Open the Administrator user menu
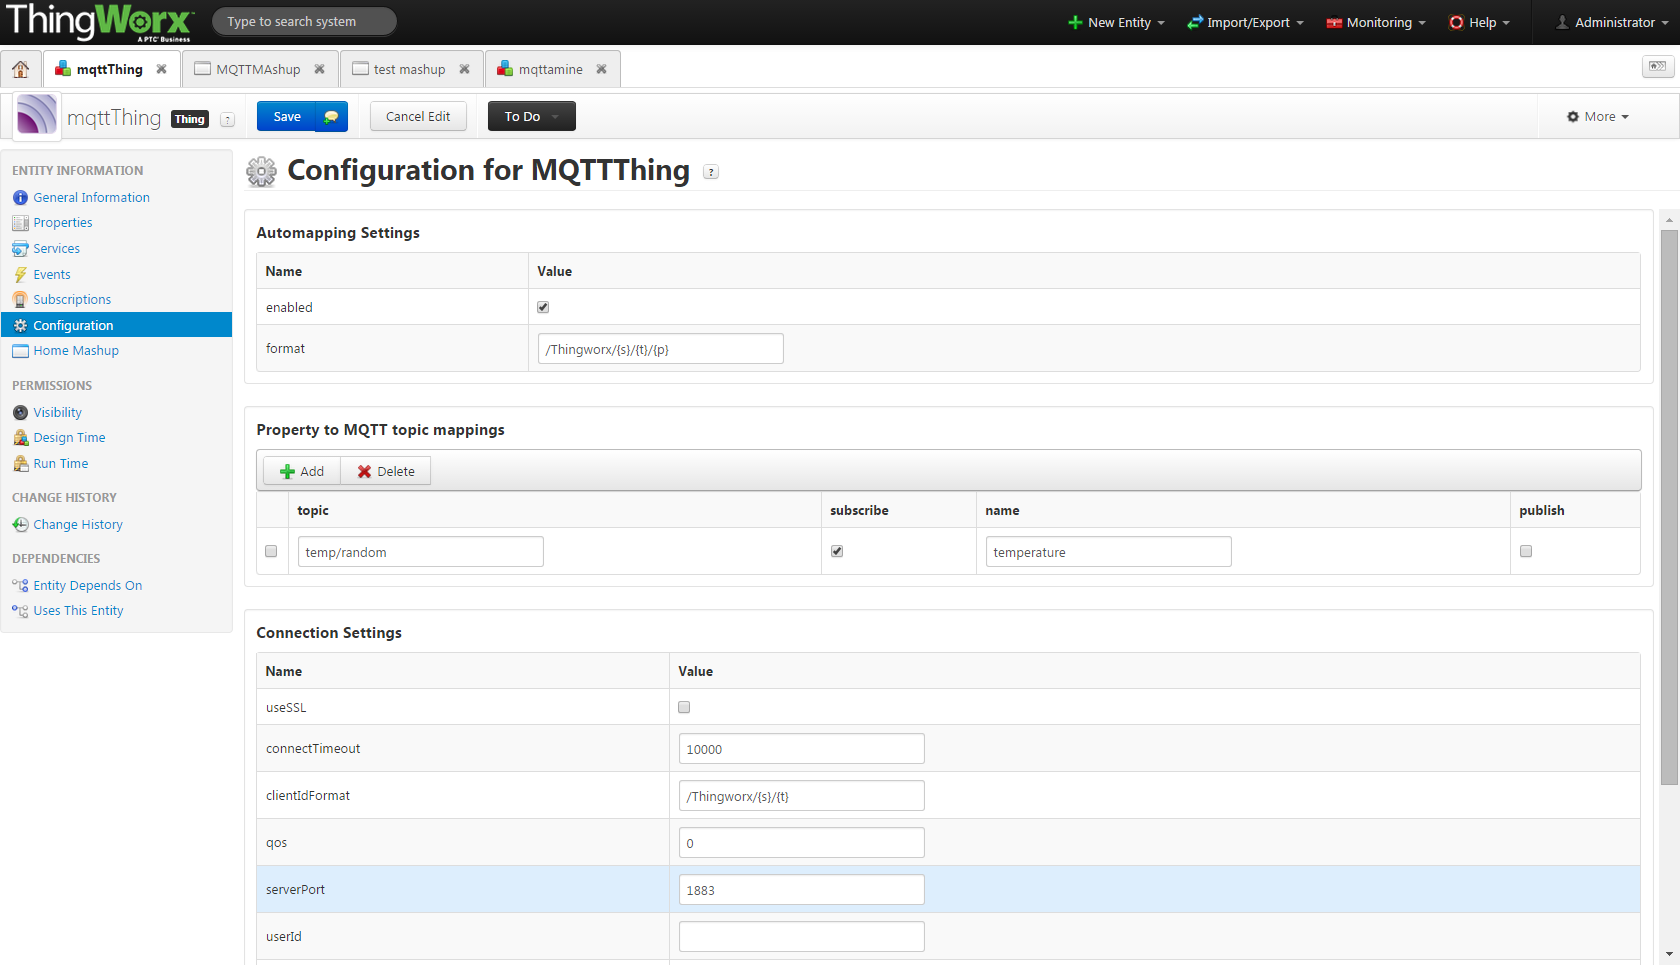This screenshot has height=965, width=1680. click(1612, 22)
